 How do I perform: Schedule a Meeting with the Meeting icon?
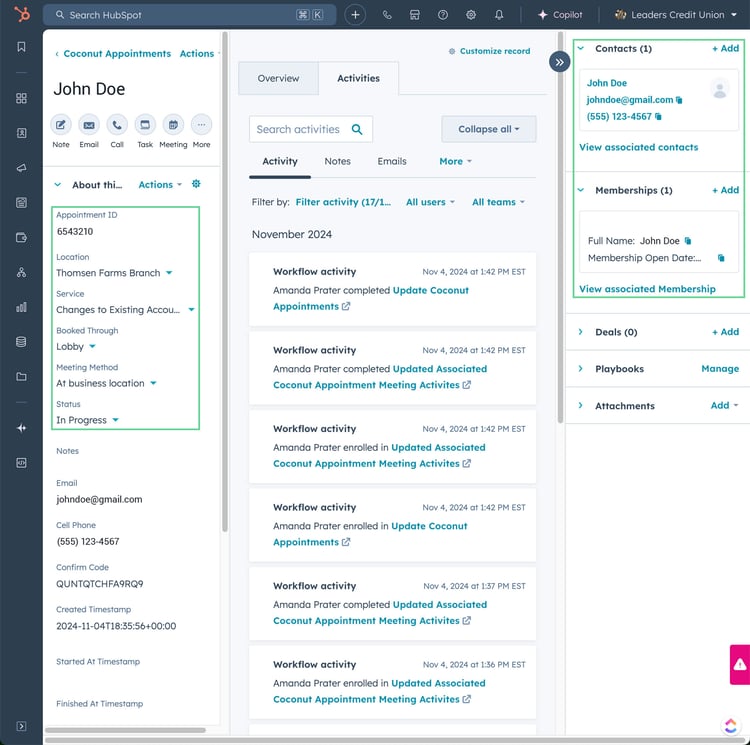click(173, 125)
